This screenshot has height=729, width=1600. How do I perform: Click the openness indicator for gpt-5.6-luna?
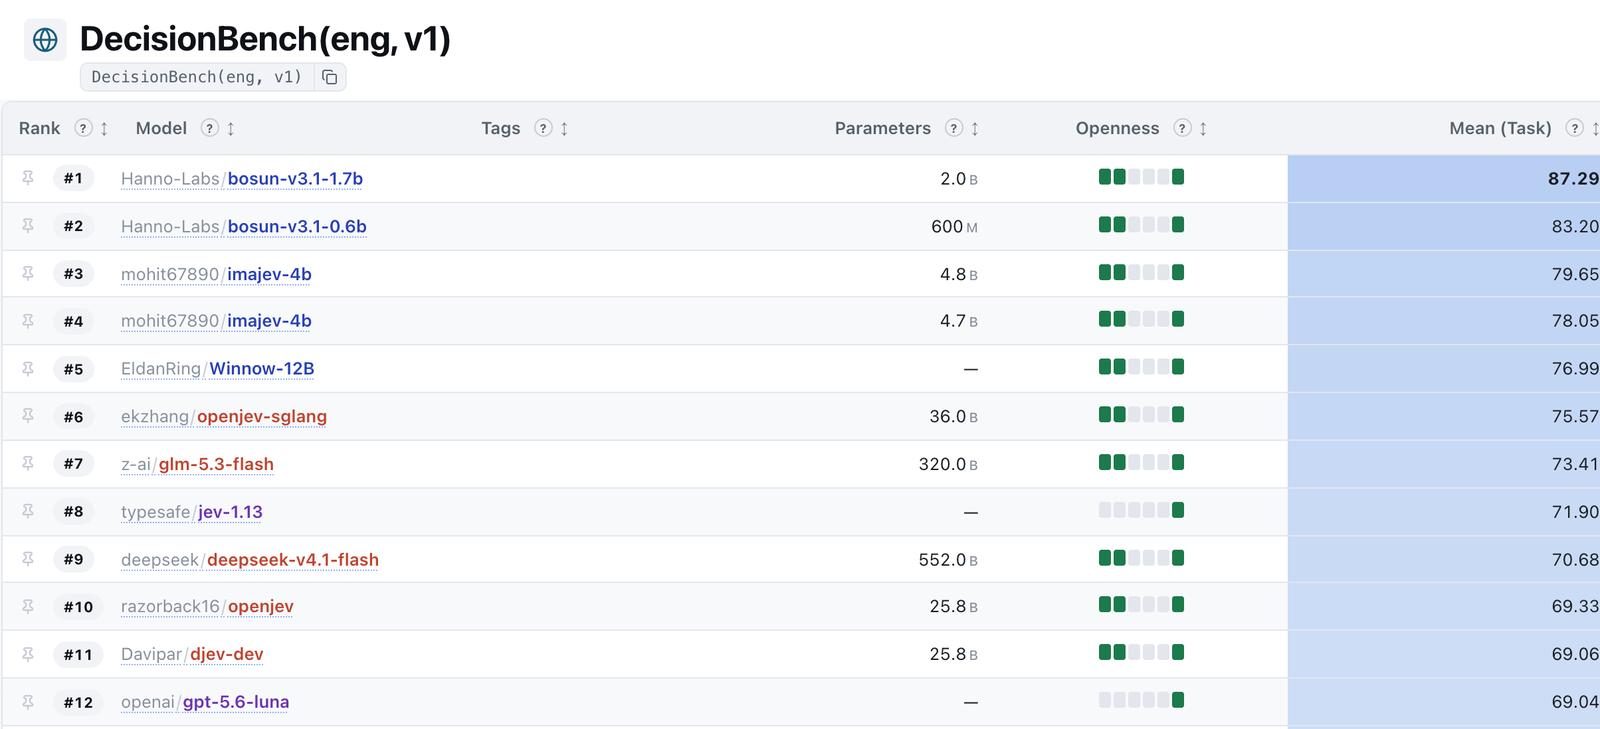coord(1141,700)
